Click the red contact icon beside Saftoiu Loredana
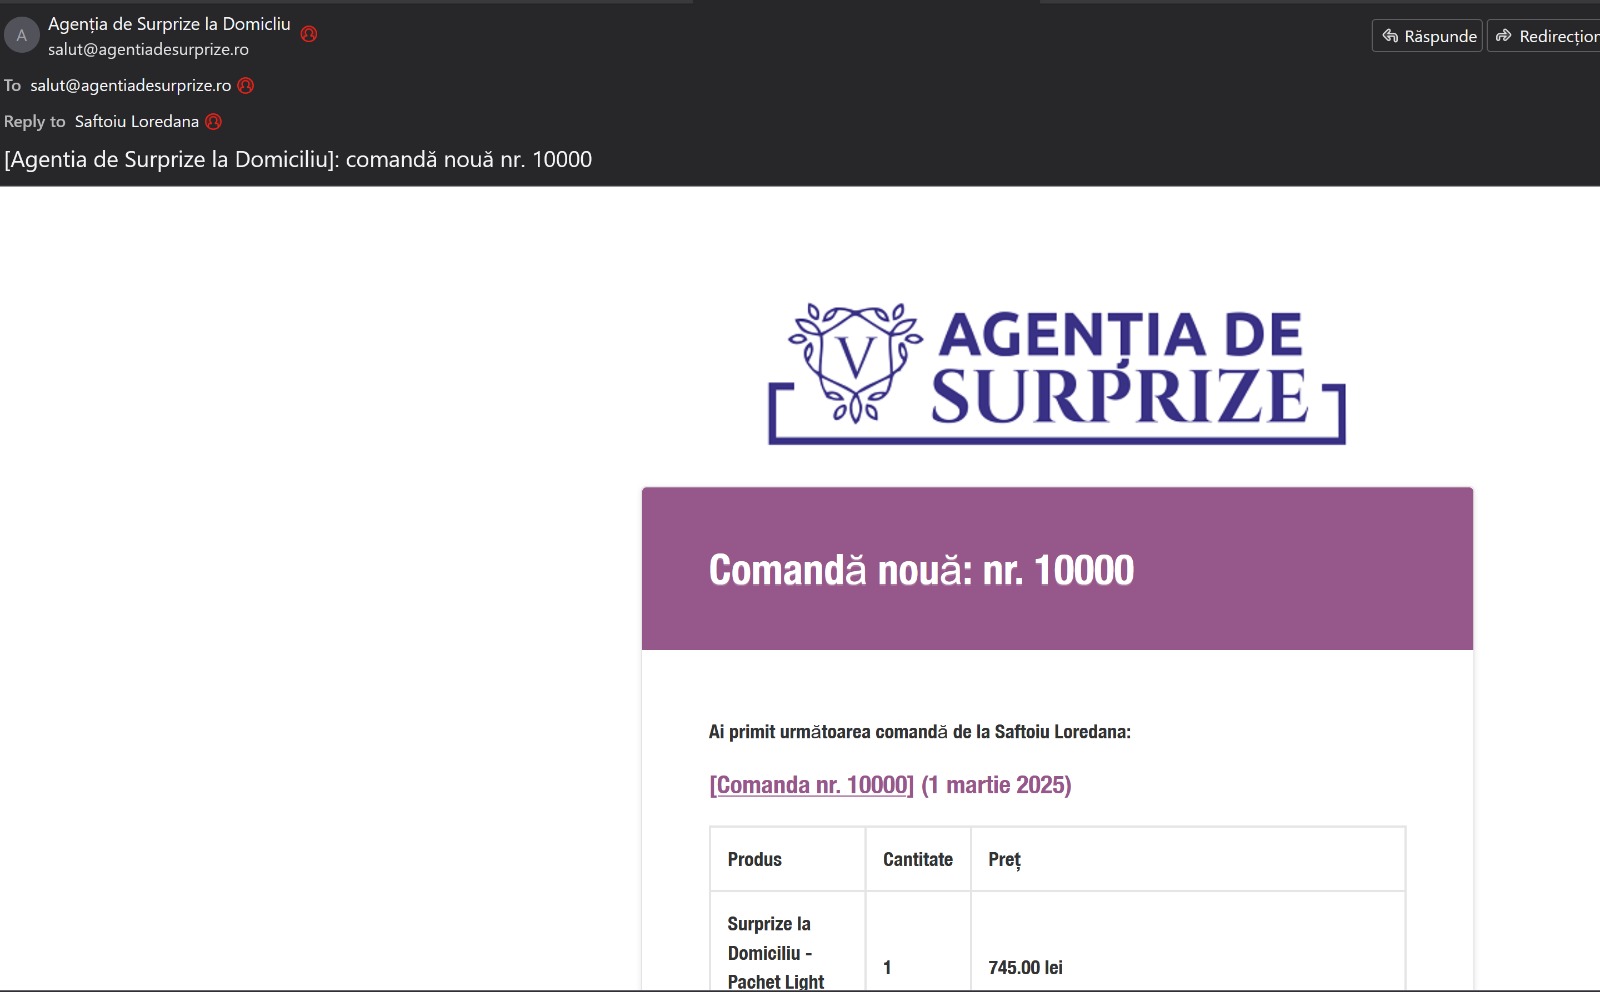This screenshot has height=992, width=1600. click(214, 122)
